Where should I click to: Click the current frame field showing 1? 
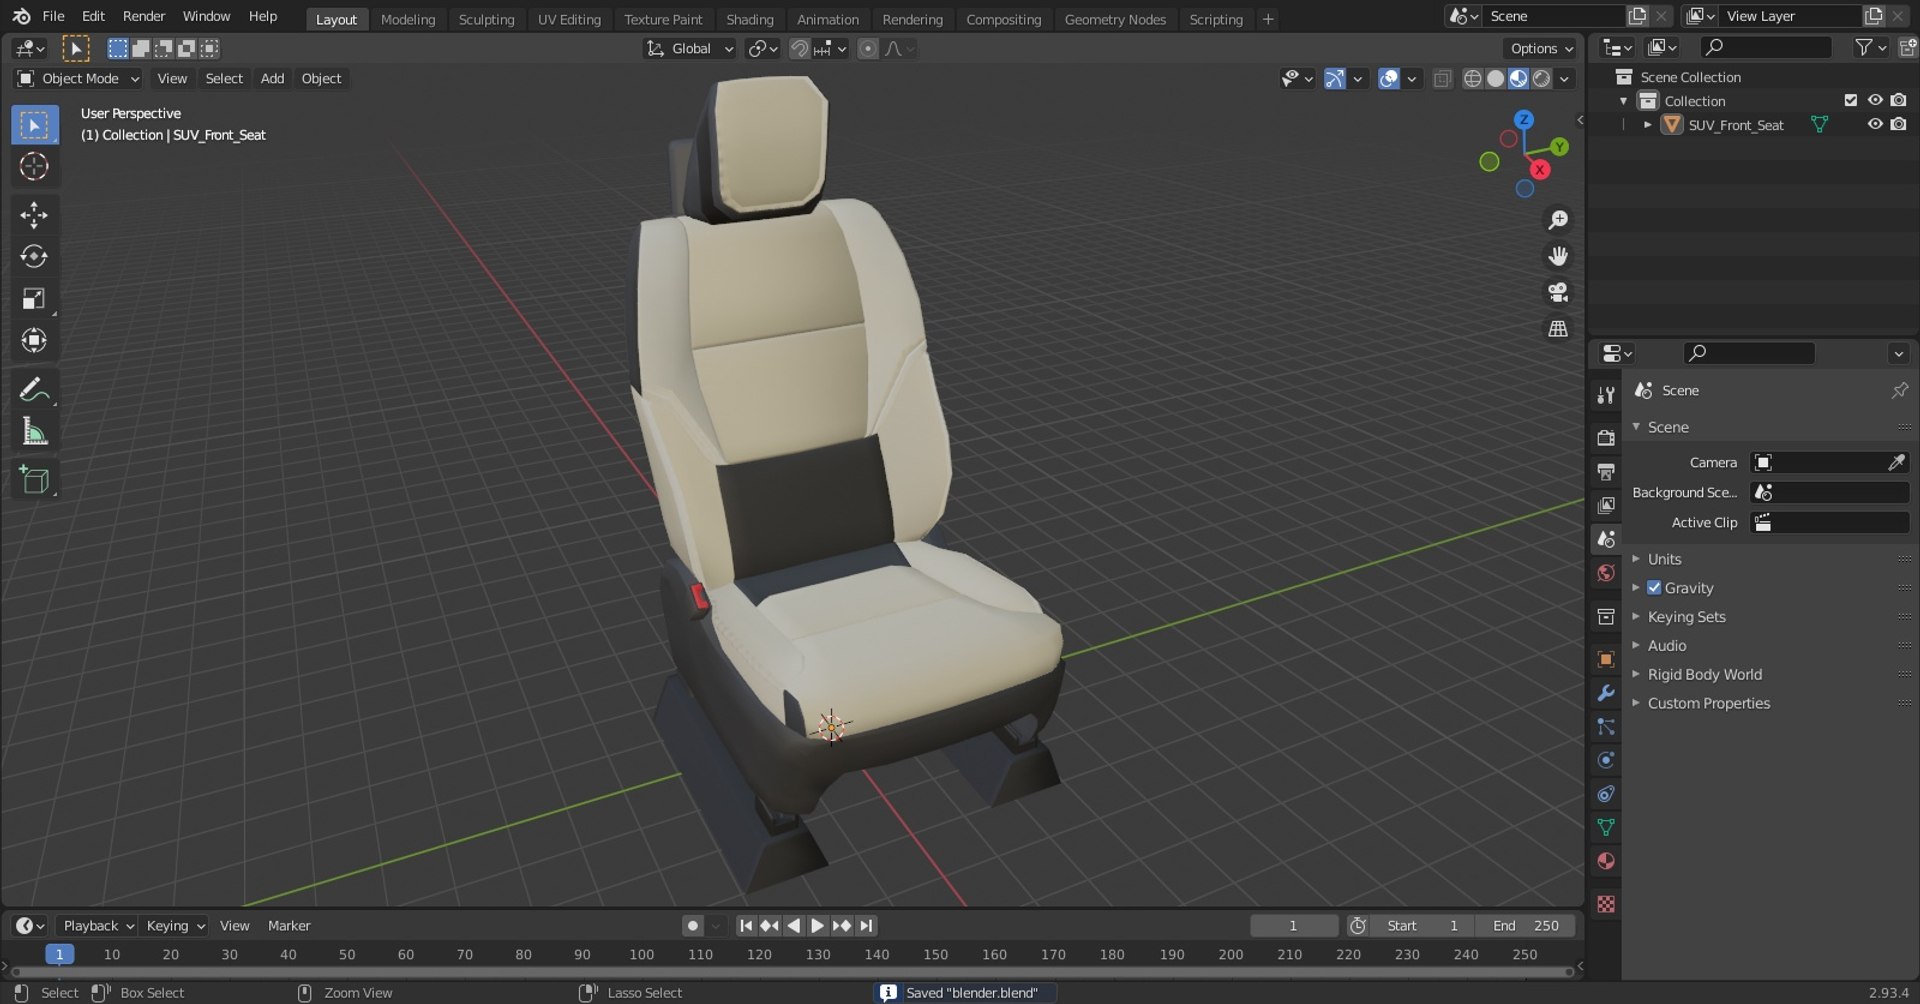click(x=1293, y=926)
